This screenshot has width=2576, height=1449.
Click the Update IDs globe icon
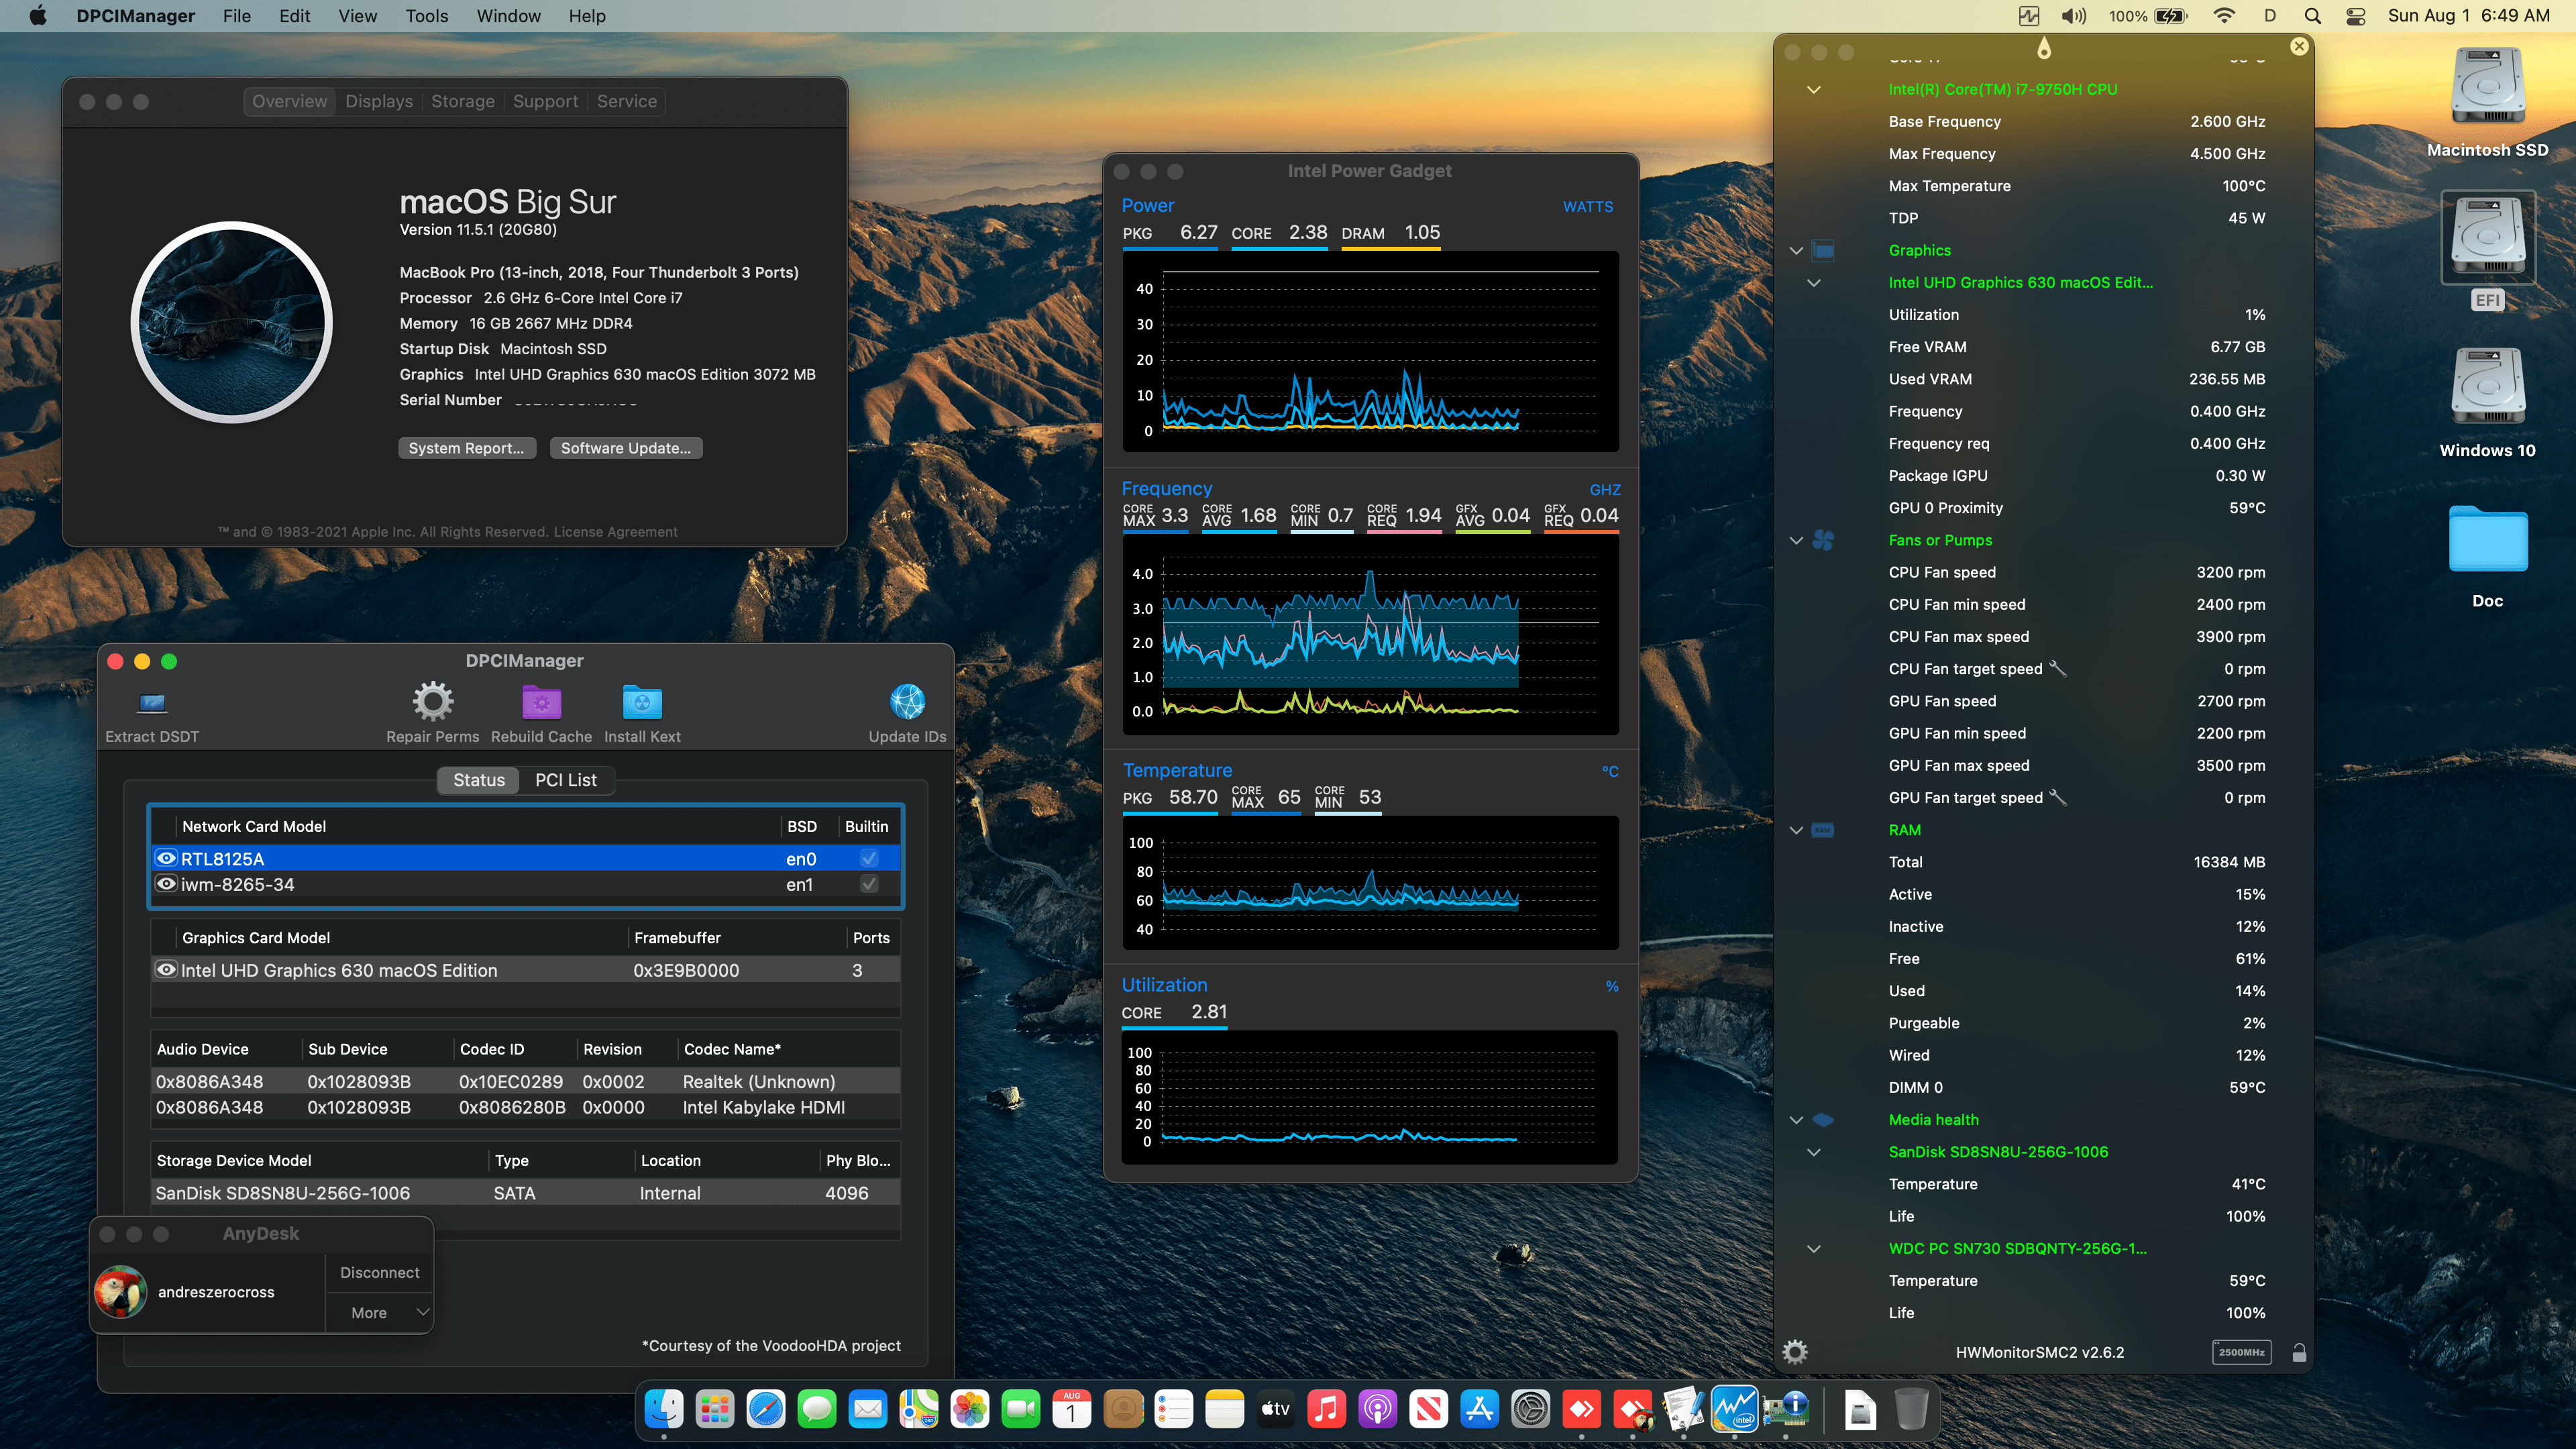tap(907, 701)
